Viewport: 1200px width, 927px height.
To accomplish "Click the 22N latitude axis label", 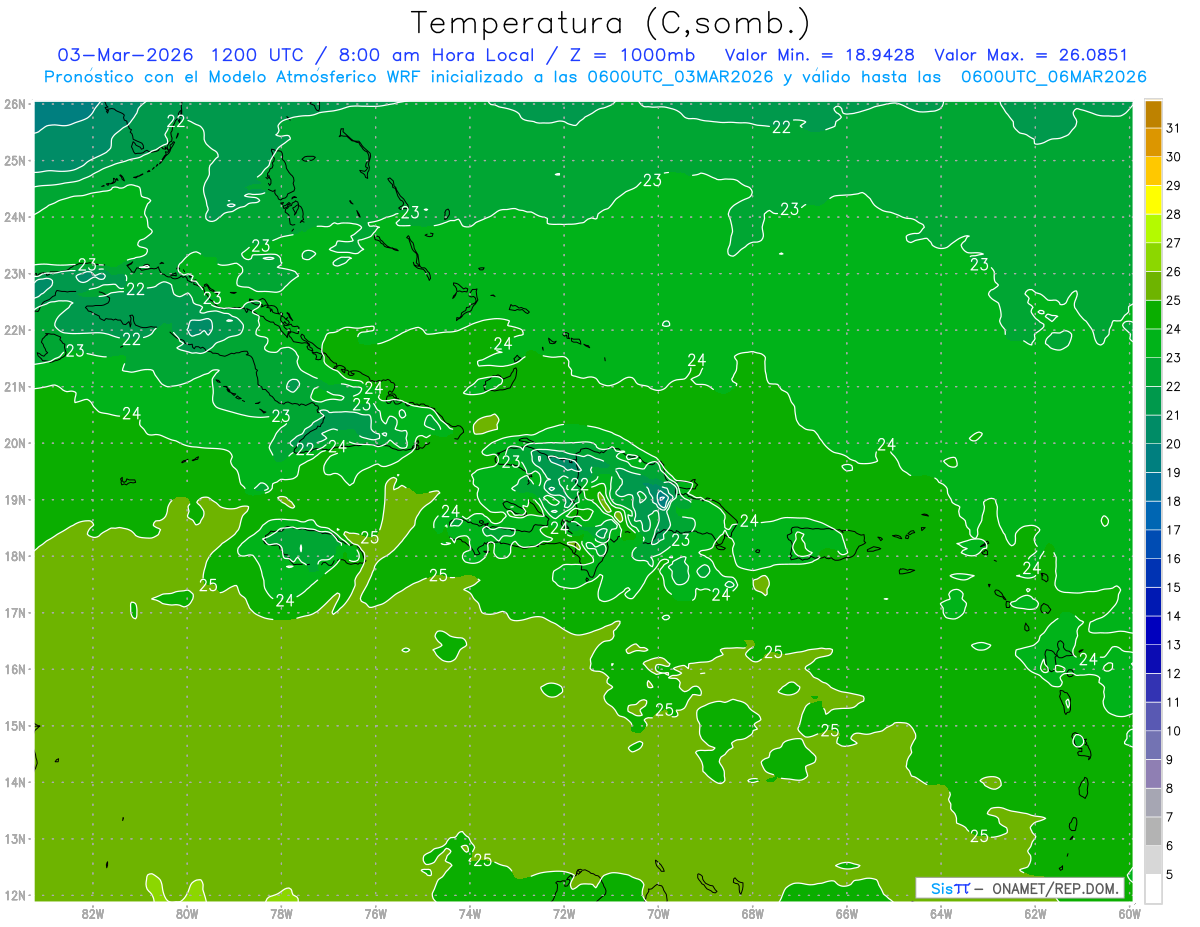I will coord(14,330).
